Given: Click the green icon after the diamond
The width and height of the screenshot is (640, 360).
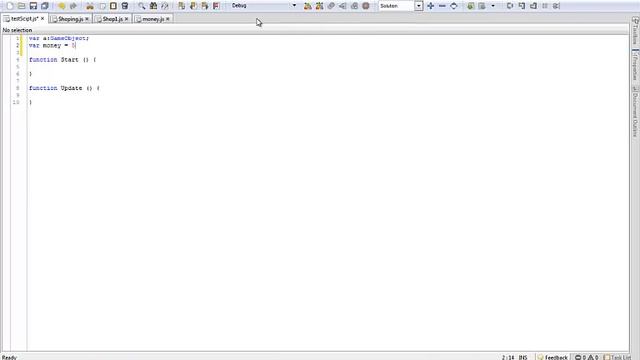Looking at the screenshot, I should click(471, 6).
